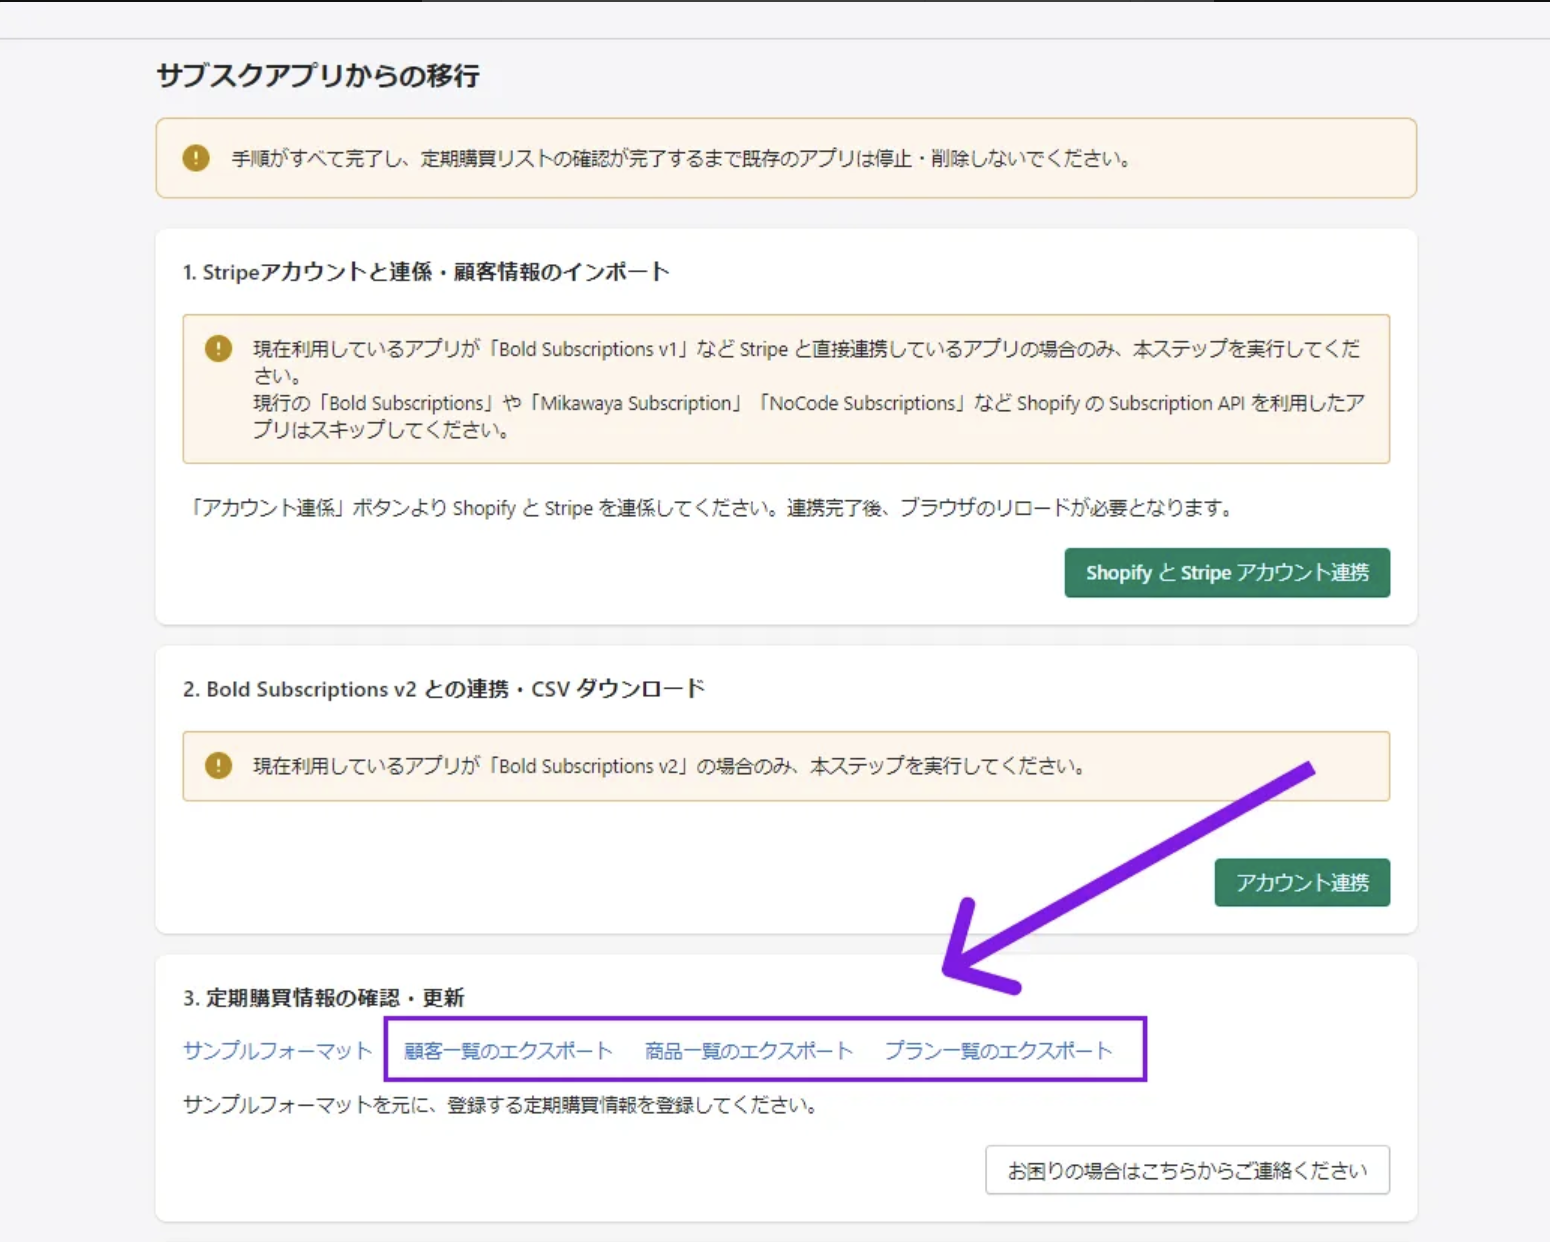Click the page title 'サブスクアプリからの移行'
This screenshot has height=1242, width=1550.
pos(318,76)
